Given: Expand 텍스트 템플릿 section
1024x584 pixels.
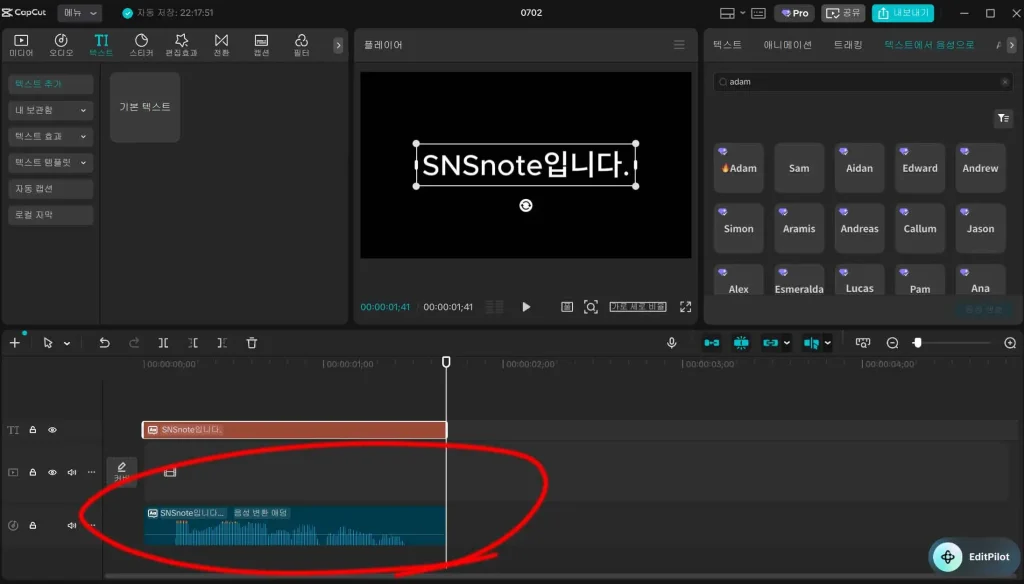Looking at the screenshot, I should (50, 163).
